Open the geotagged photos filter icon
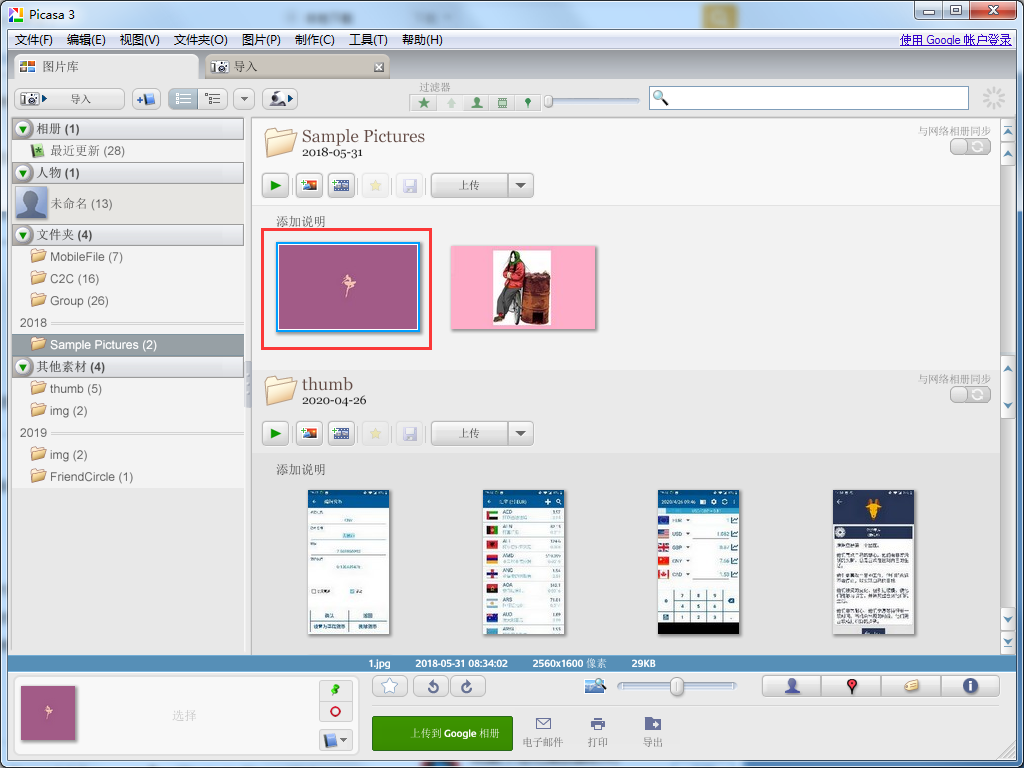The height and width of the screenshot is (768, 1024). tap(527, 102)
